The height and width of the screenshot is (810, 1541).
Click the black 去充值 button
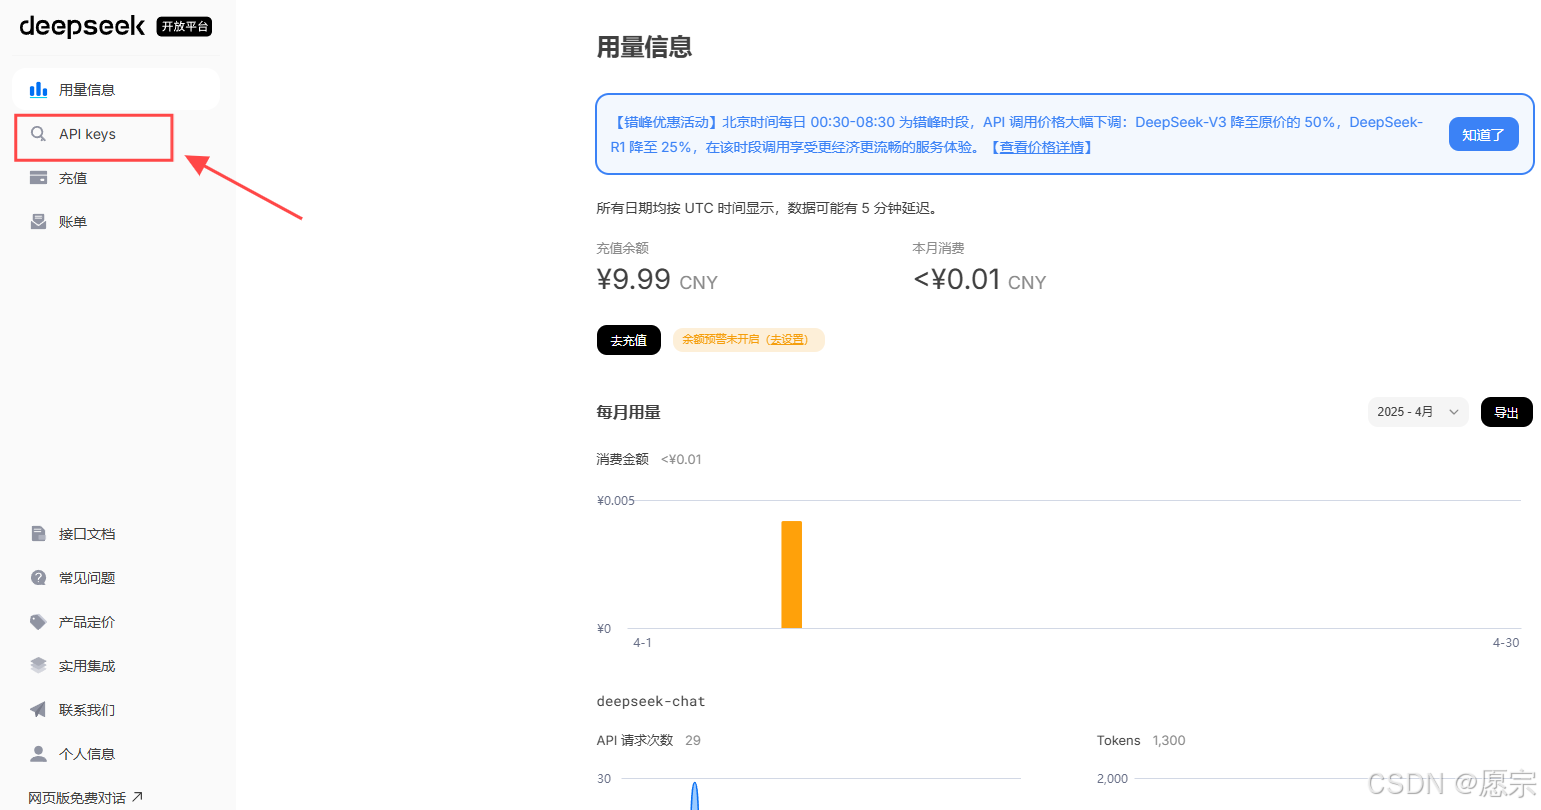(x=629, y=340)
